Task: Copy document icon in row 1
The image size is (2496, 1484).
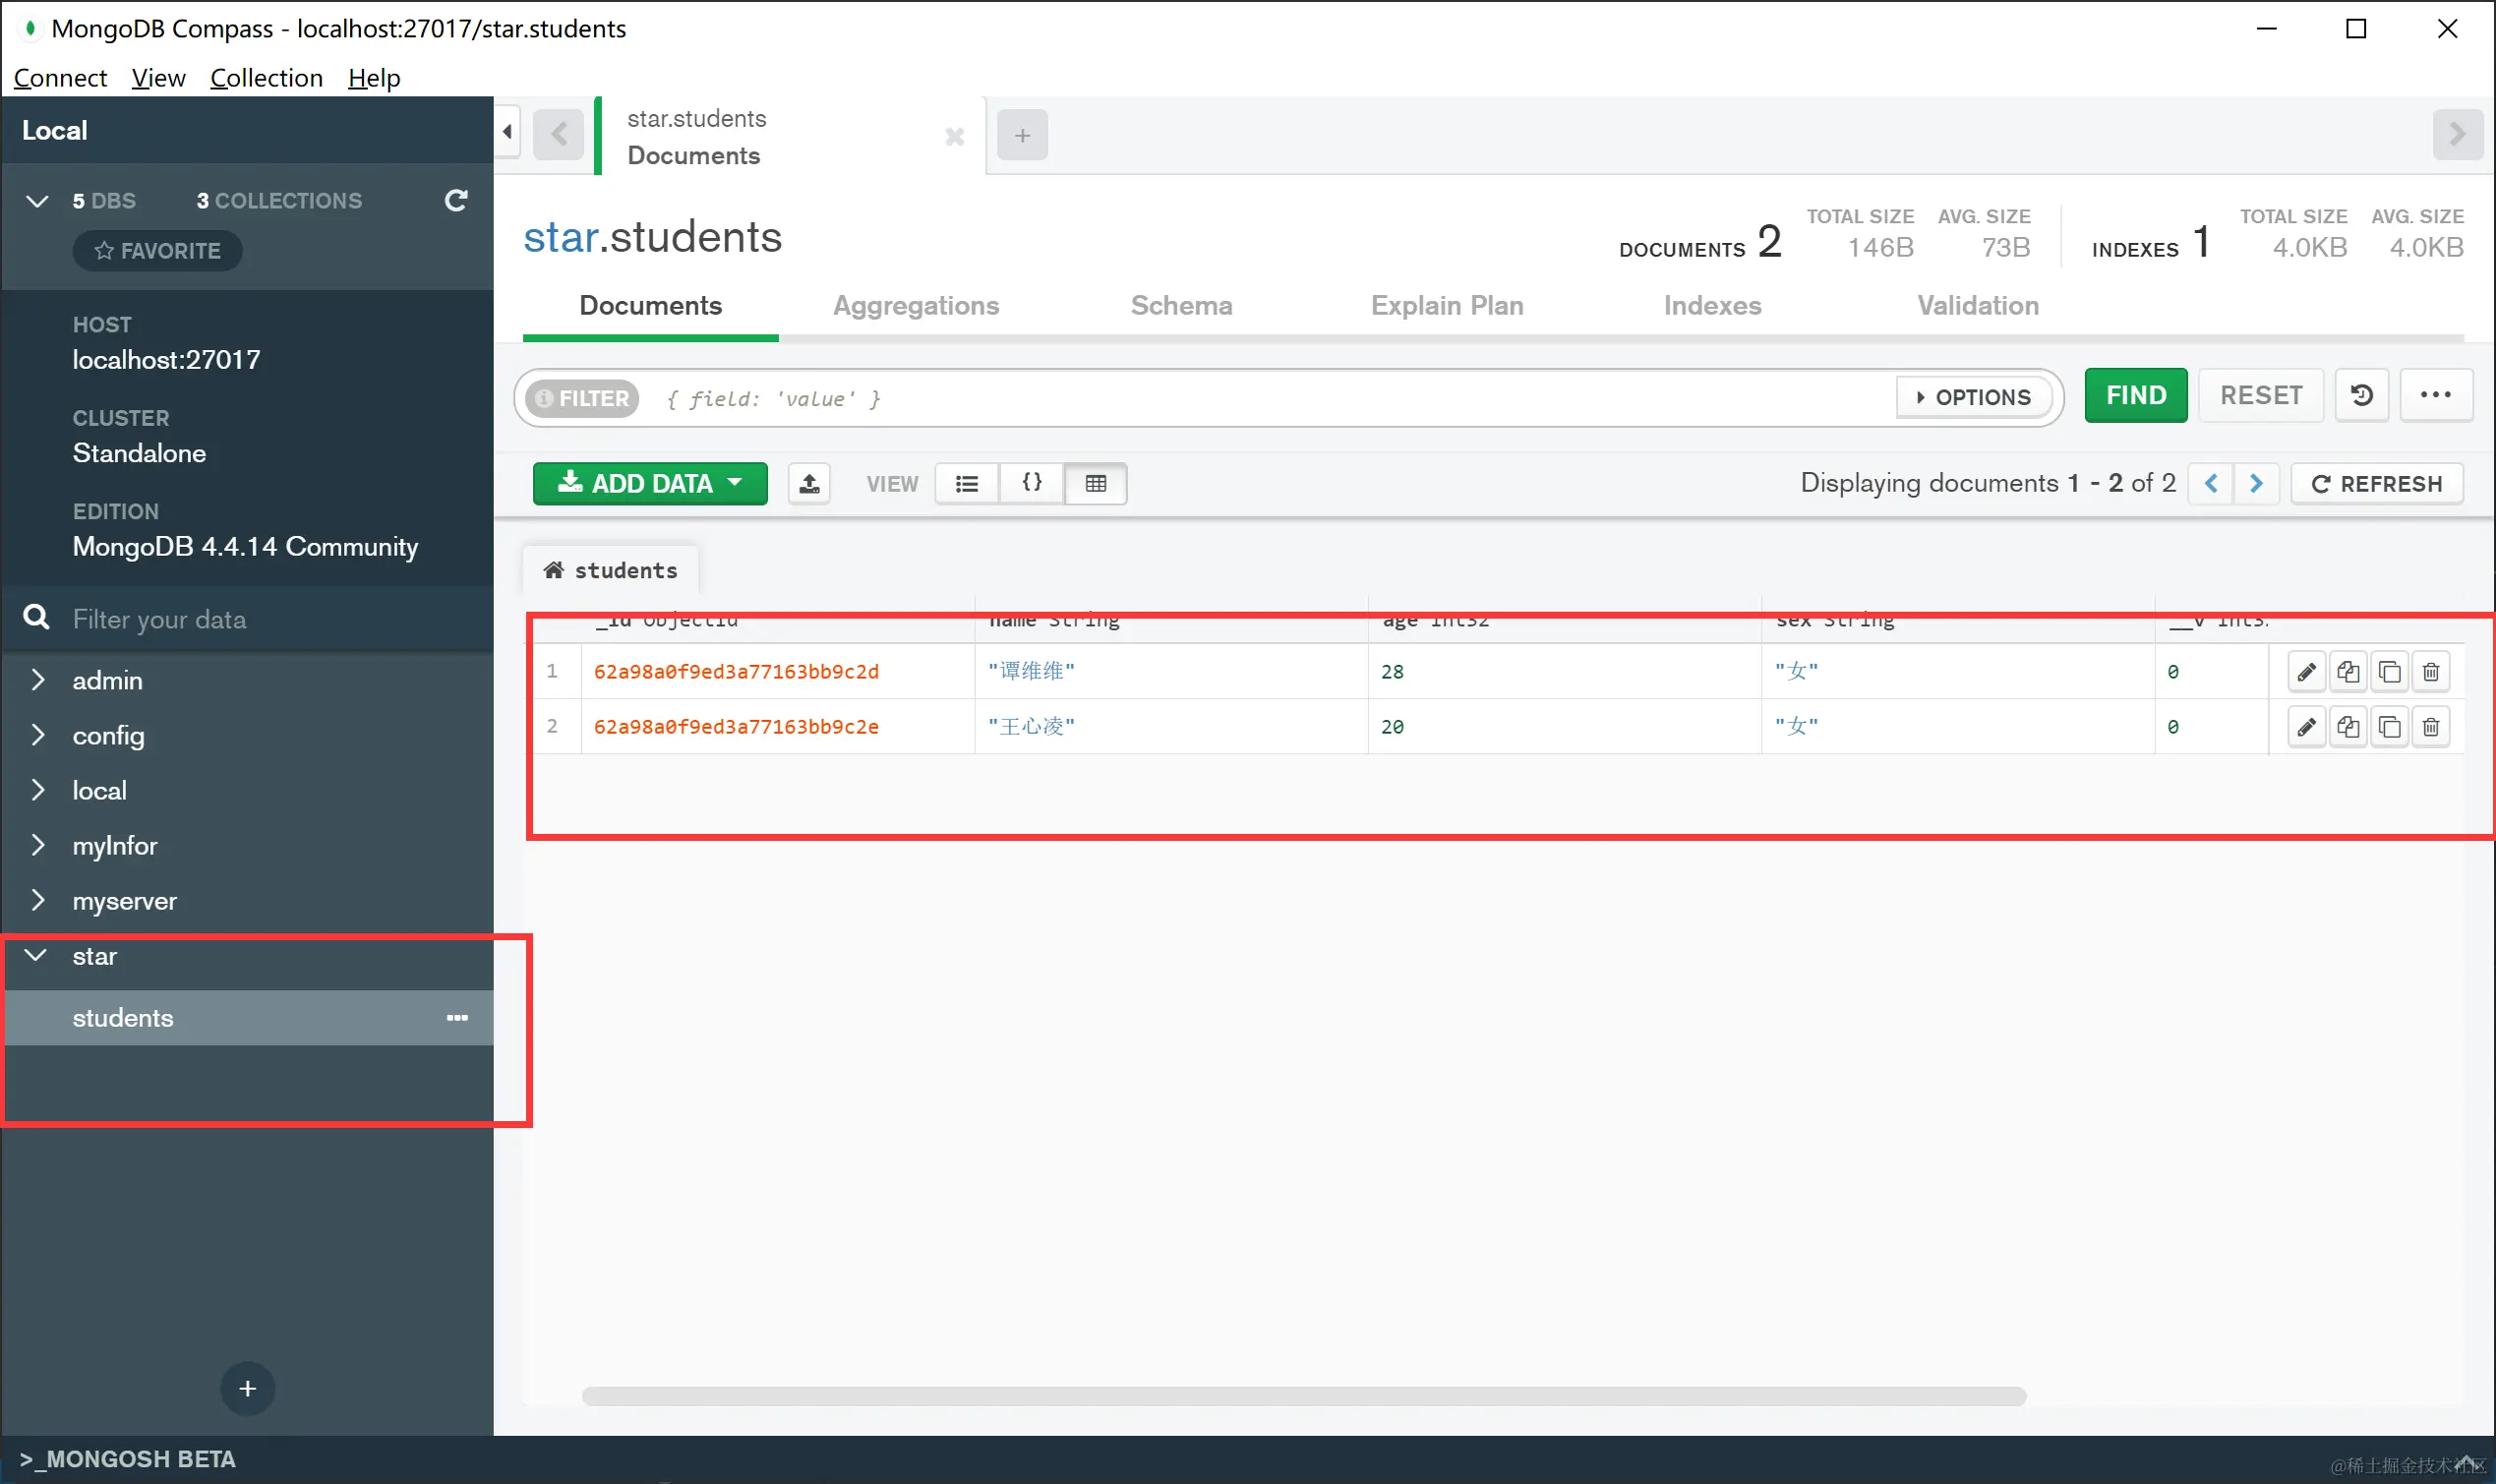Action: [x=2348, y=672]
